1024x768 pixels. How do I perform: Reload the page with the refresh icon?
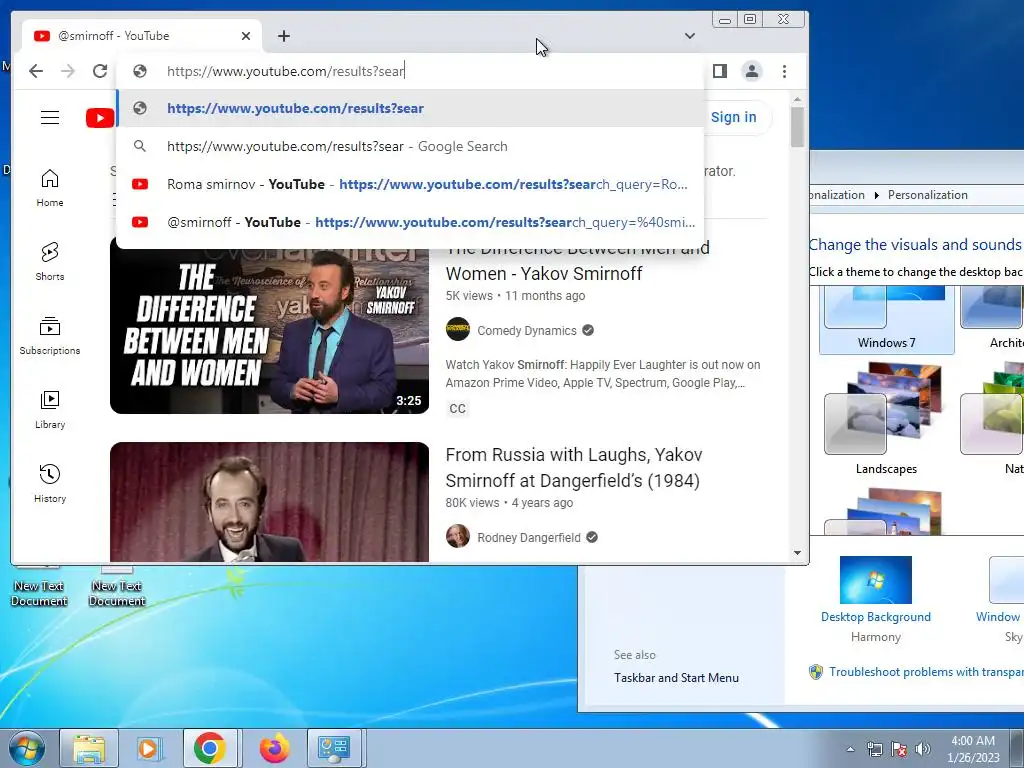pos(100,71)
